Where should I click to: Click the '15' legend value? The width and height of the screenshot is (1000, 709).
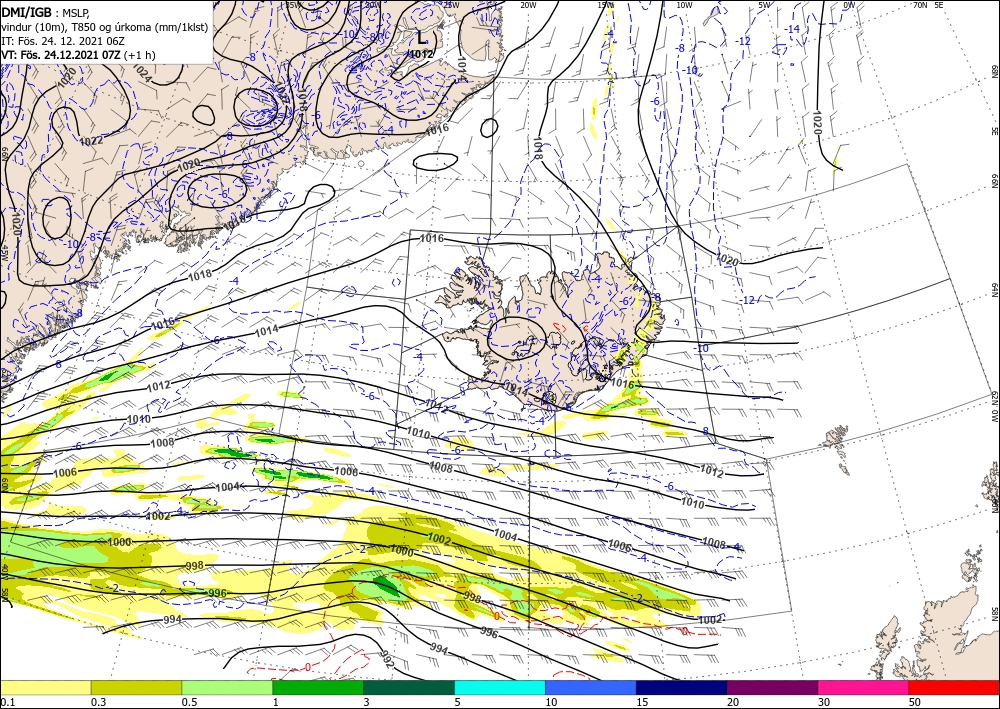click(642, 702)
